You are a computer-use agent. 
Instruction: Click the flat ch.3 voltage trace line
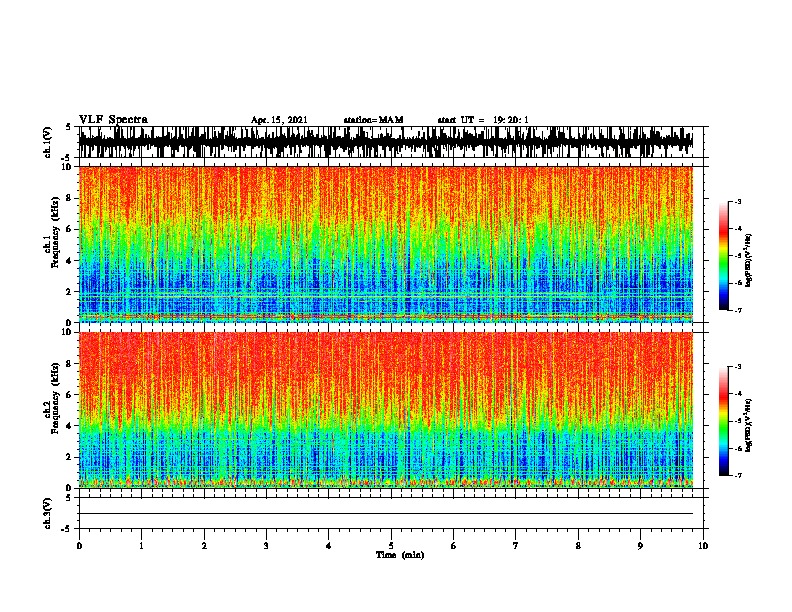[x=385, y=514]
